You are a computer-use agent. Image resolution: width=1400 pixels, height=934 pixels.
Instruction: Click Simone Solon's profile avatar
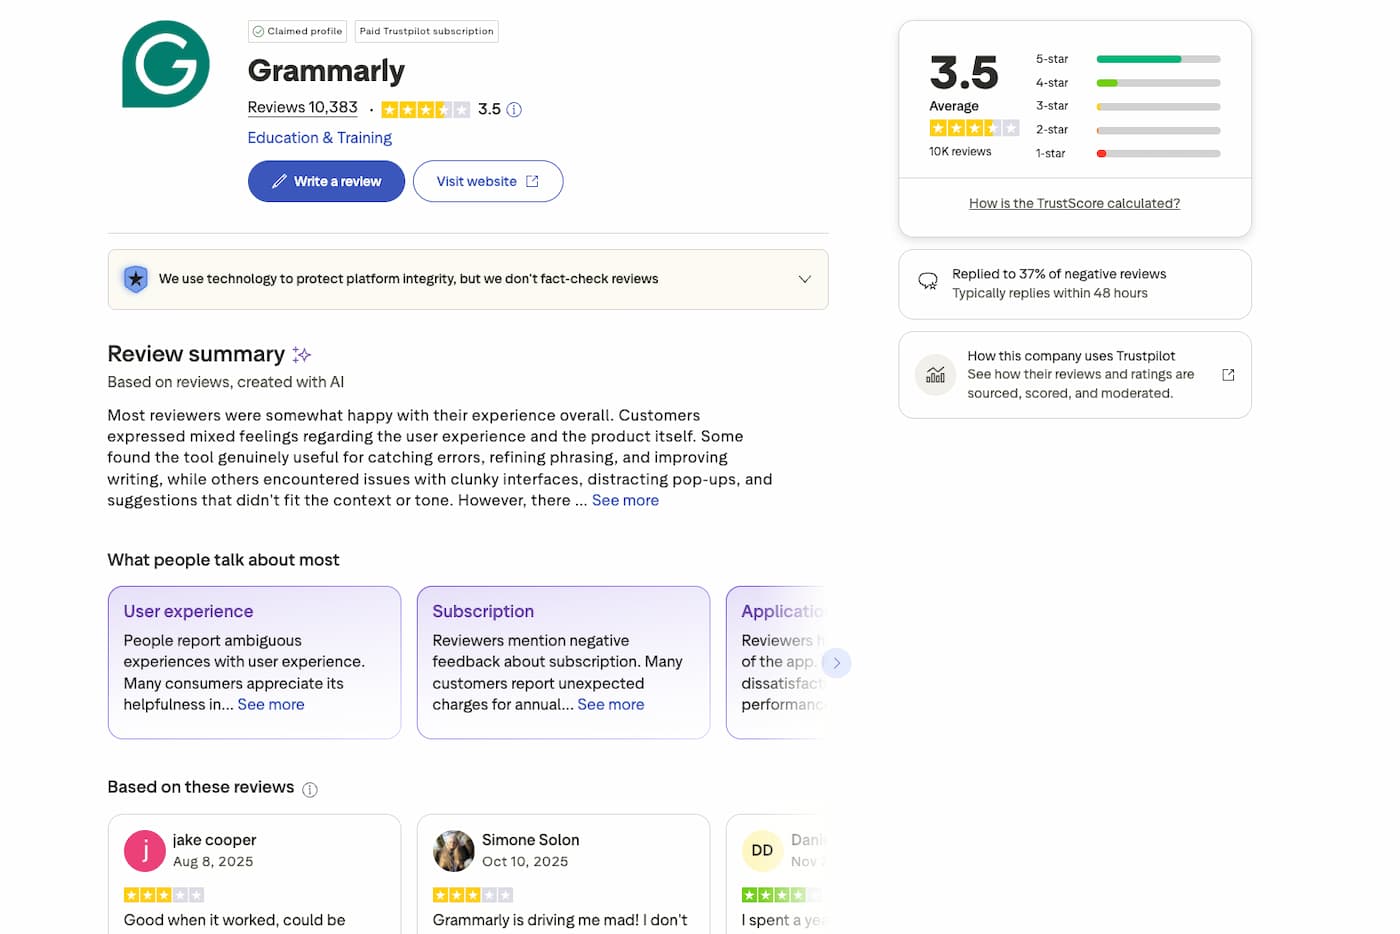click(453, 851)
